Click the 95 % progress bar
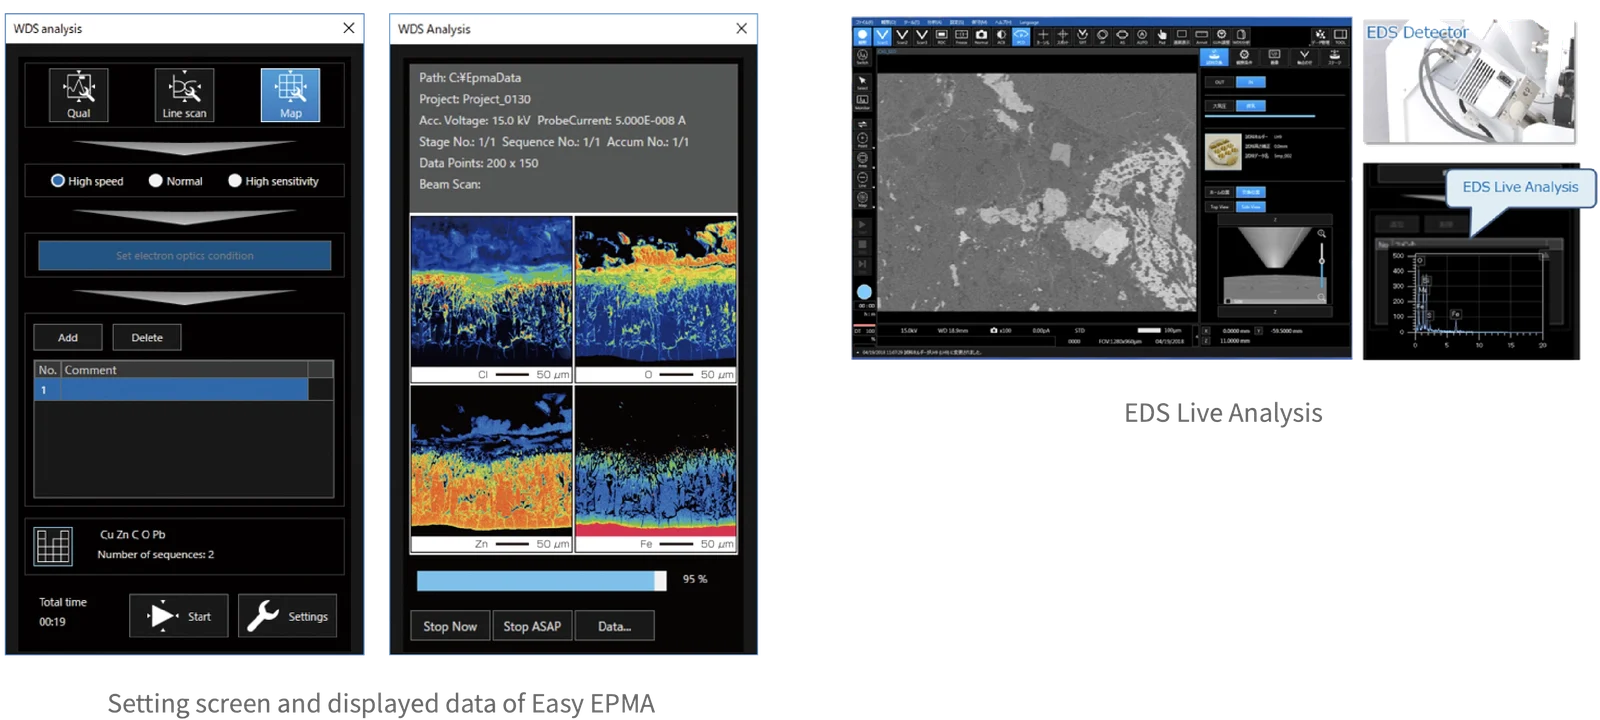 click(x=541, y=580)
